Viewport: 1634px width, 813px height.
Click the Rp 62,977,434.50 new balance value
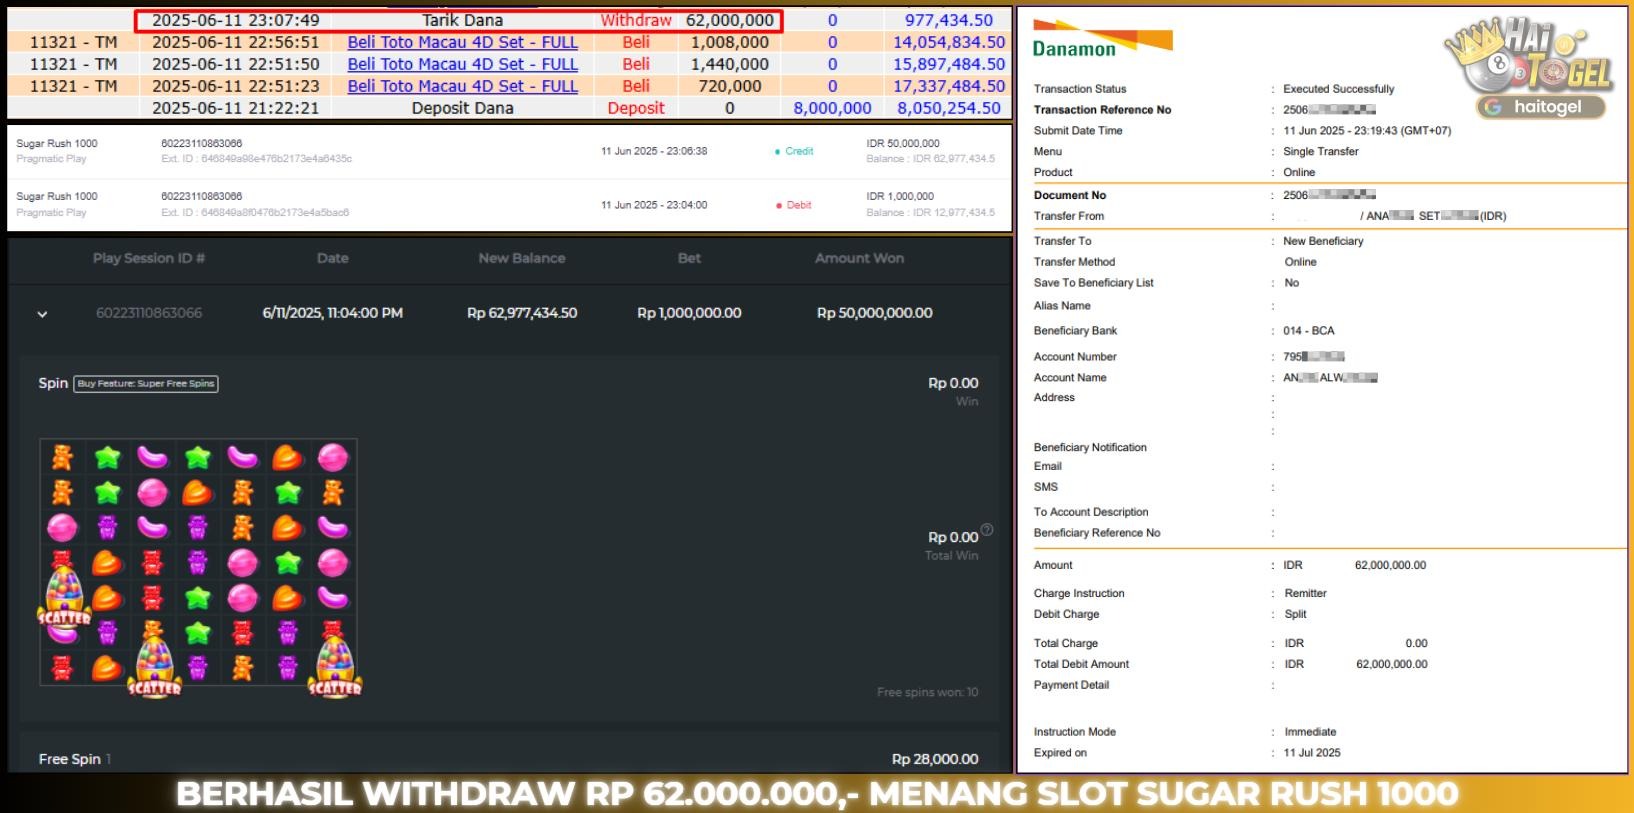(x=522, y=313)
